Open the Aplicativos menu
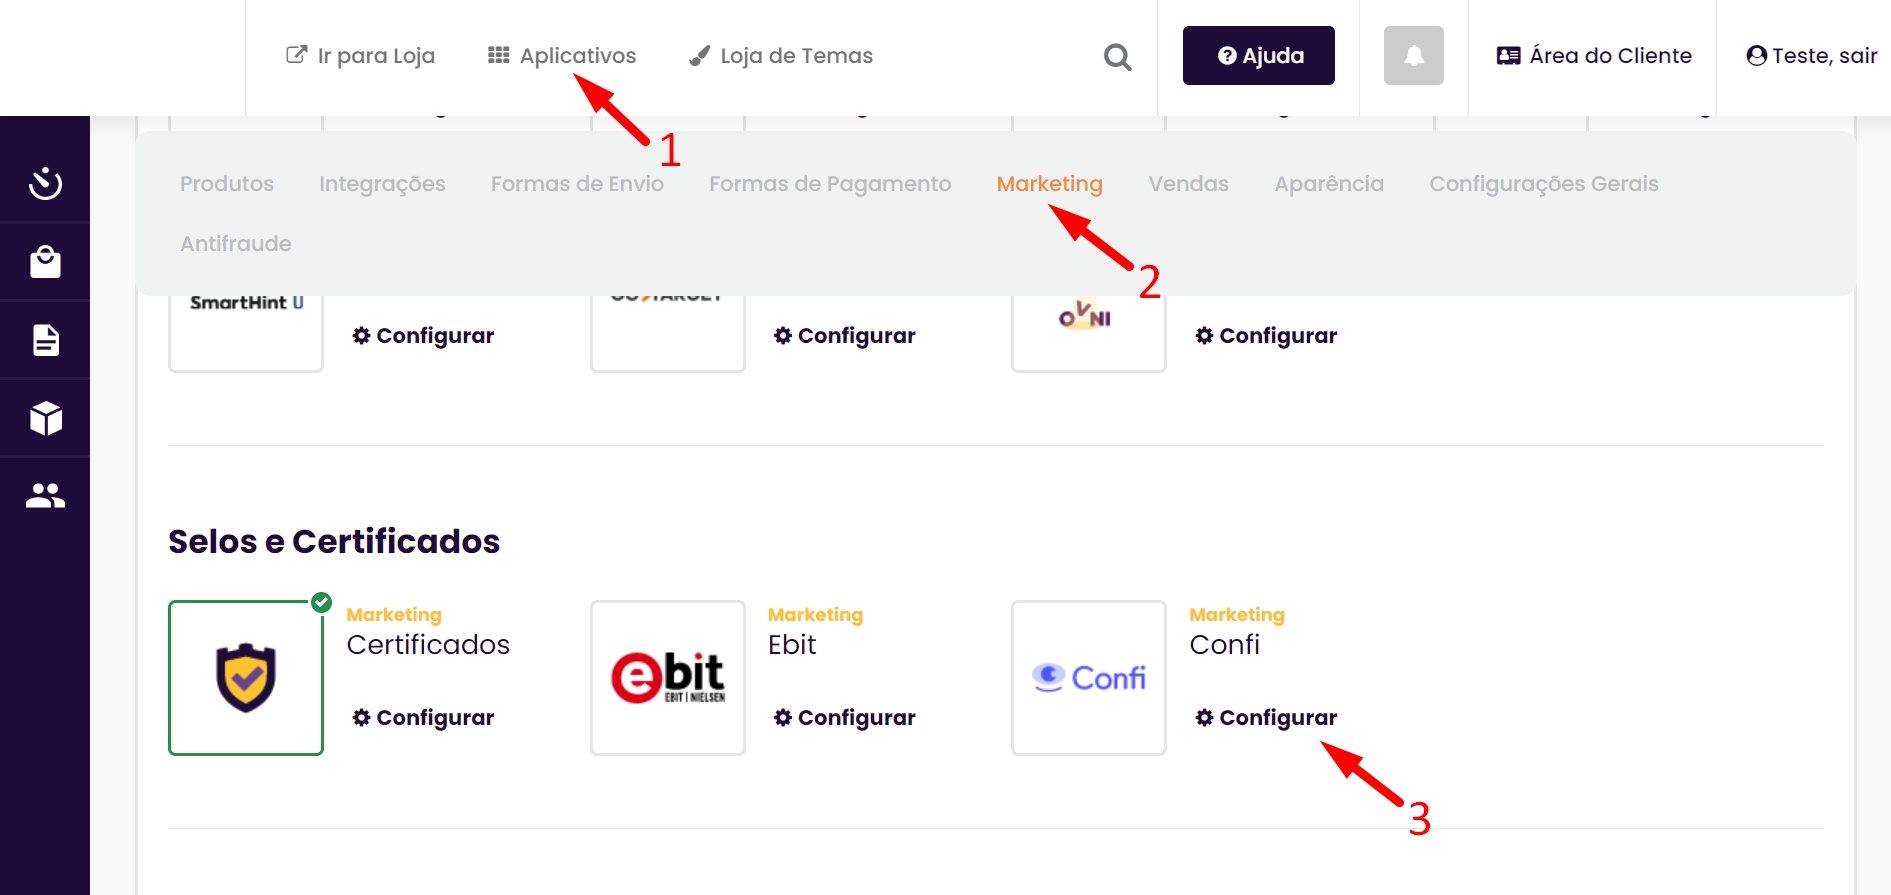The height and width of the screenshot is (895, 1891). click(562, 56)
